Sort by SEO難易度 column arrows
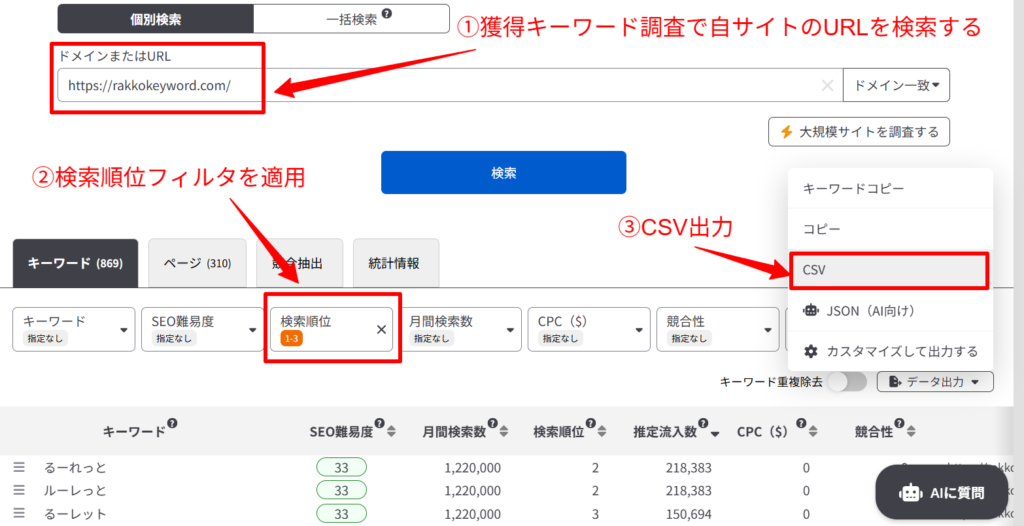This screenshot has height=526, width=1024. tap(391, 432)
